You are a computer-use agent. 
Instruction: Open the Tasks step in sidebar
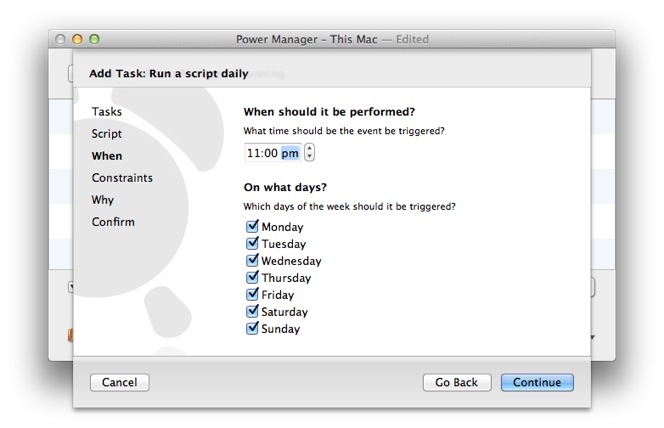(x=107, y=112)
